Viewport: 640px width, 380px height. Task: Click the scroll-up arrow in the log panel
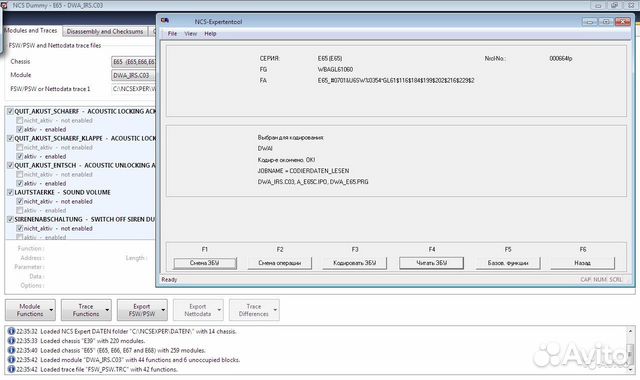point(630,331)
